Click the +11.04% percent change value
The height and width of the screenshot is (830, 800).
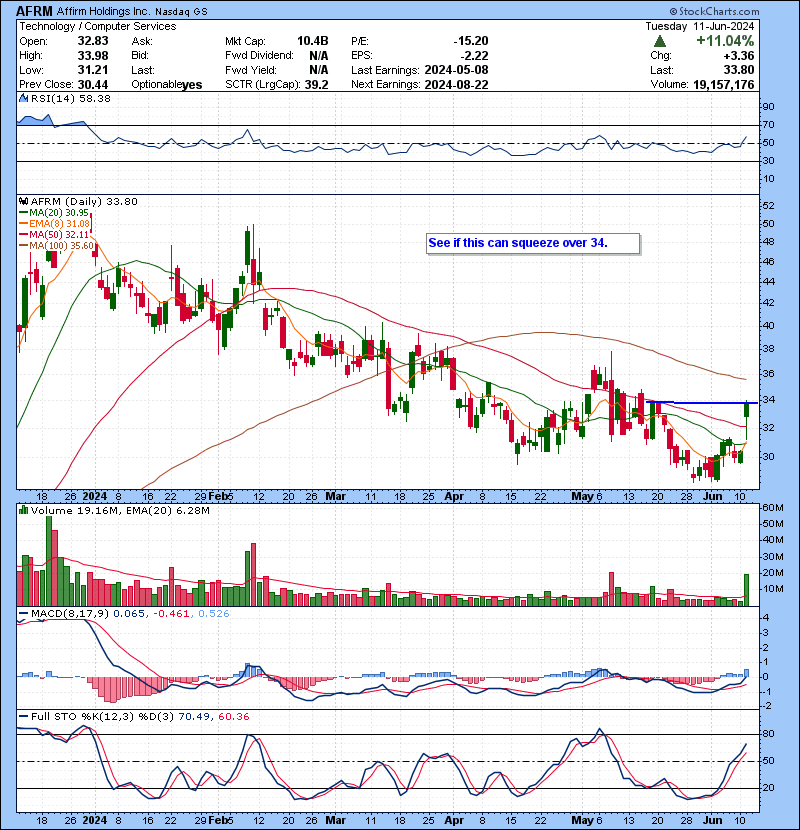coord(725,41)
